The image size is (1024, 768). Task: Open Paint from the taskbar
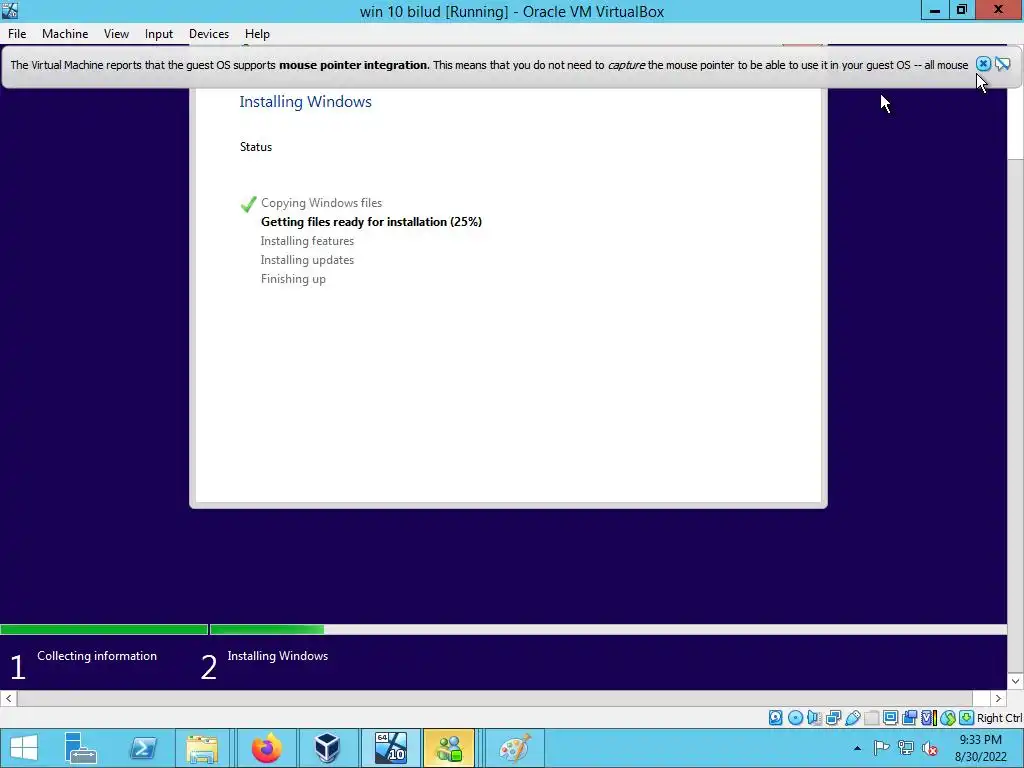pos(515,748)
